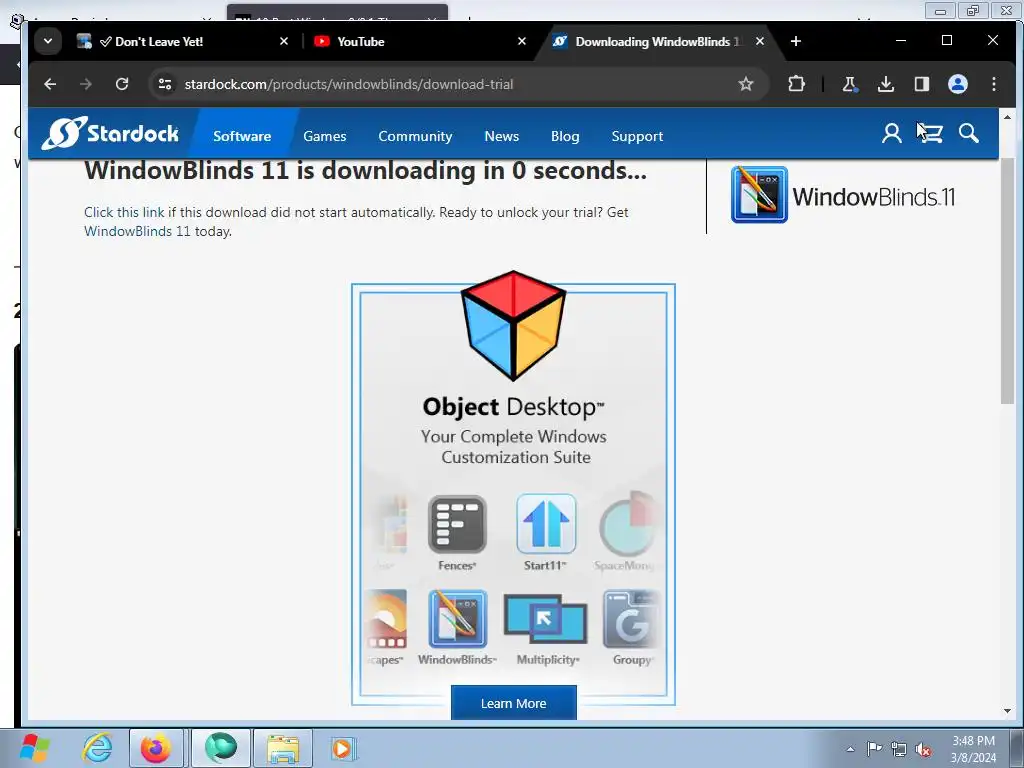This screenshot has height=768, width=1024.
Task: Open the shopping cart icon
Action: click(x=930, y=133)
